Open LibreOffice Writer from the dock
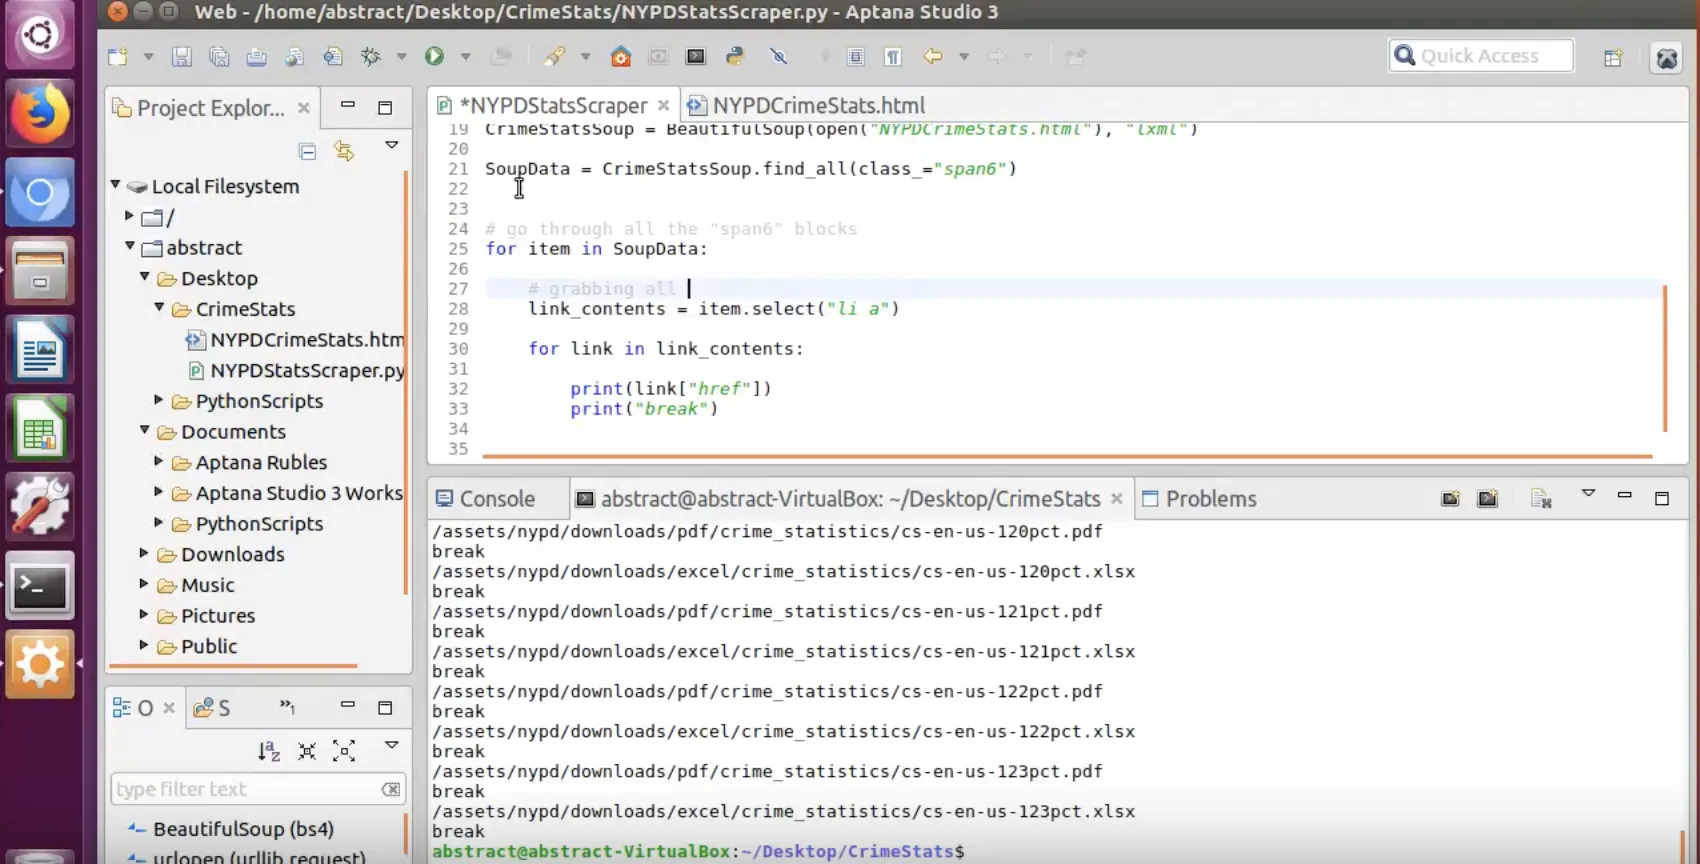The image size is (1700, 864). coord(40,350)
